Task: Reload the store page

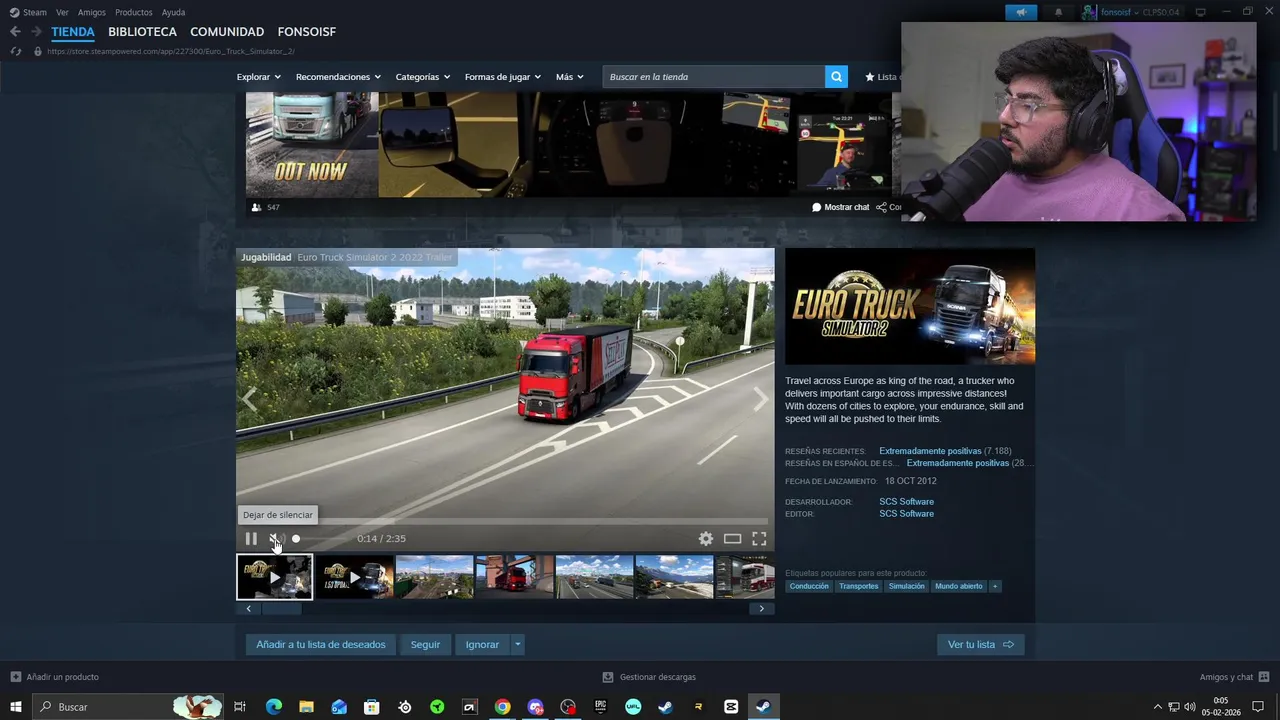Action: (15, 51)
